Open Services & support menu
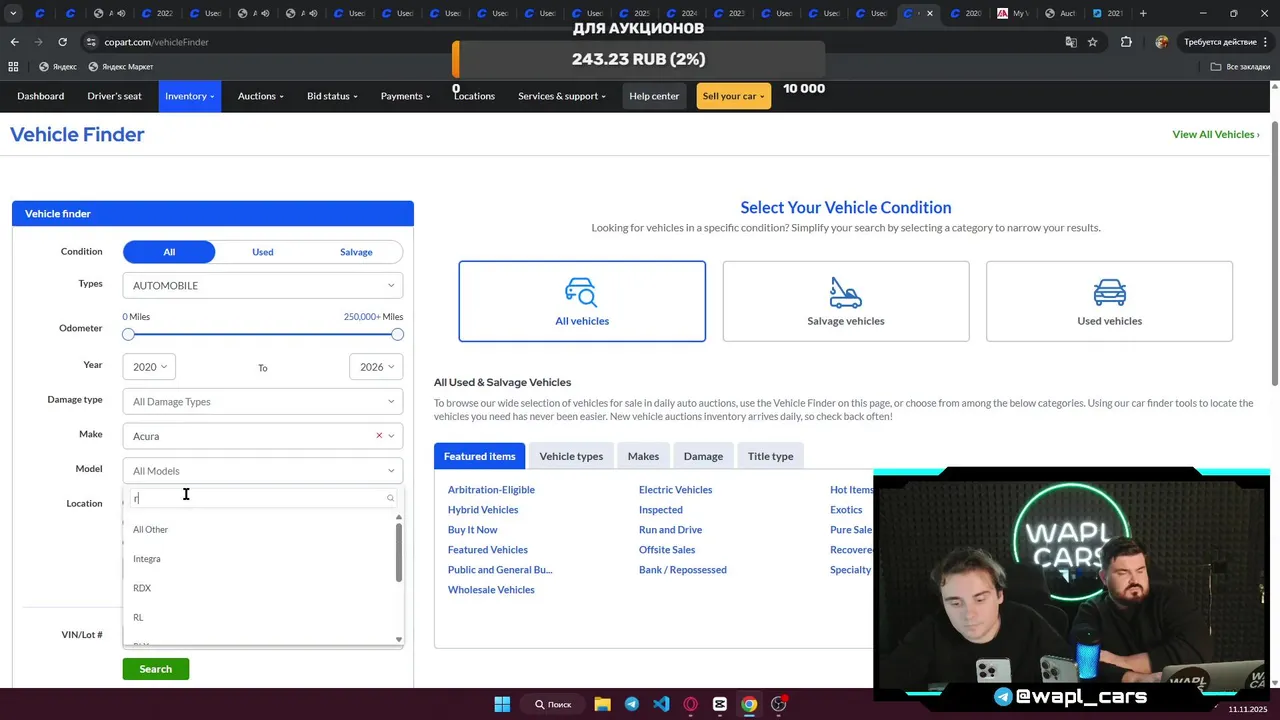Image resolution: width=1280 pixels, height=720 pixels. 562,96
